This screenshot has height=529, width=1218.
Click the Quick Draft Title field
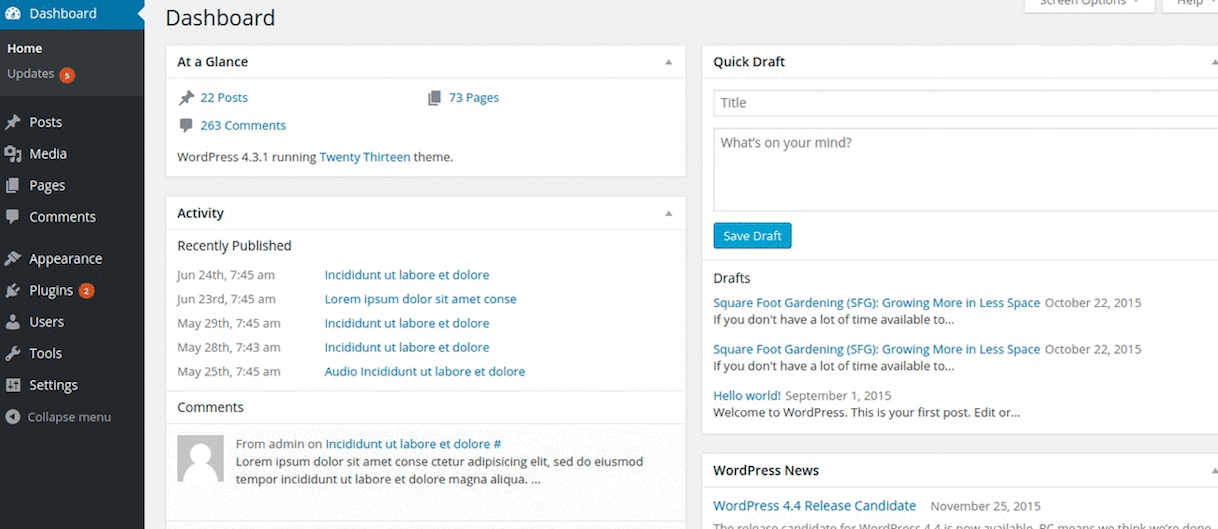click(964, 103)
